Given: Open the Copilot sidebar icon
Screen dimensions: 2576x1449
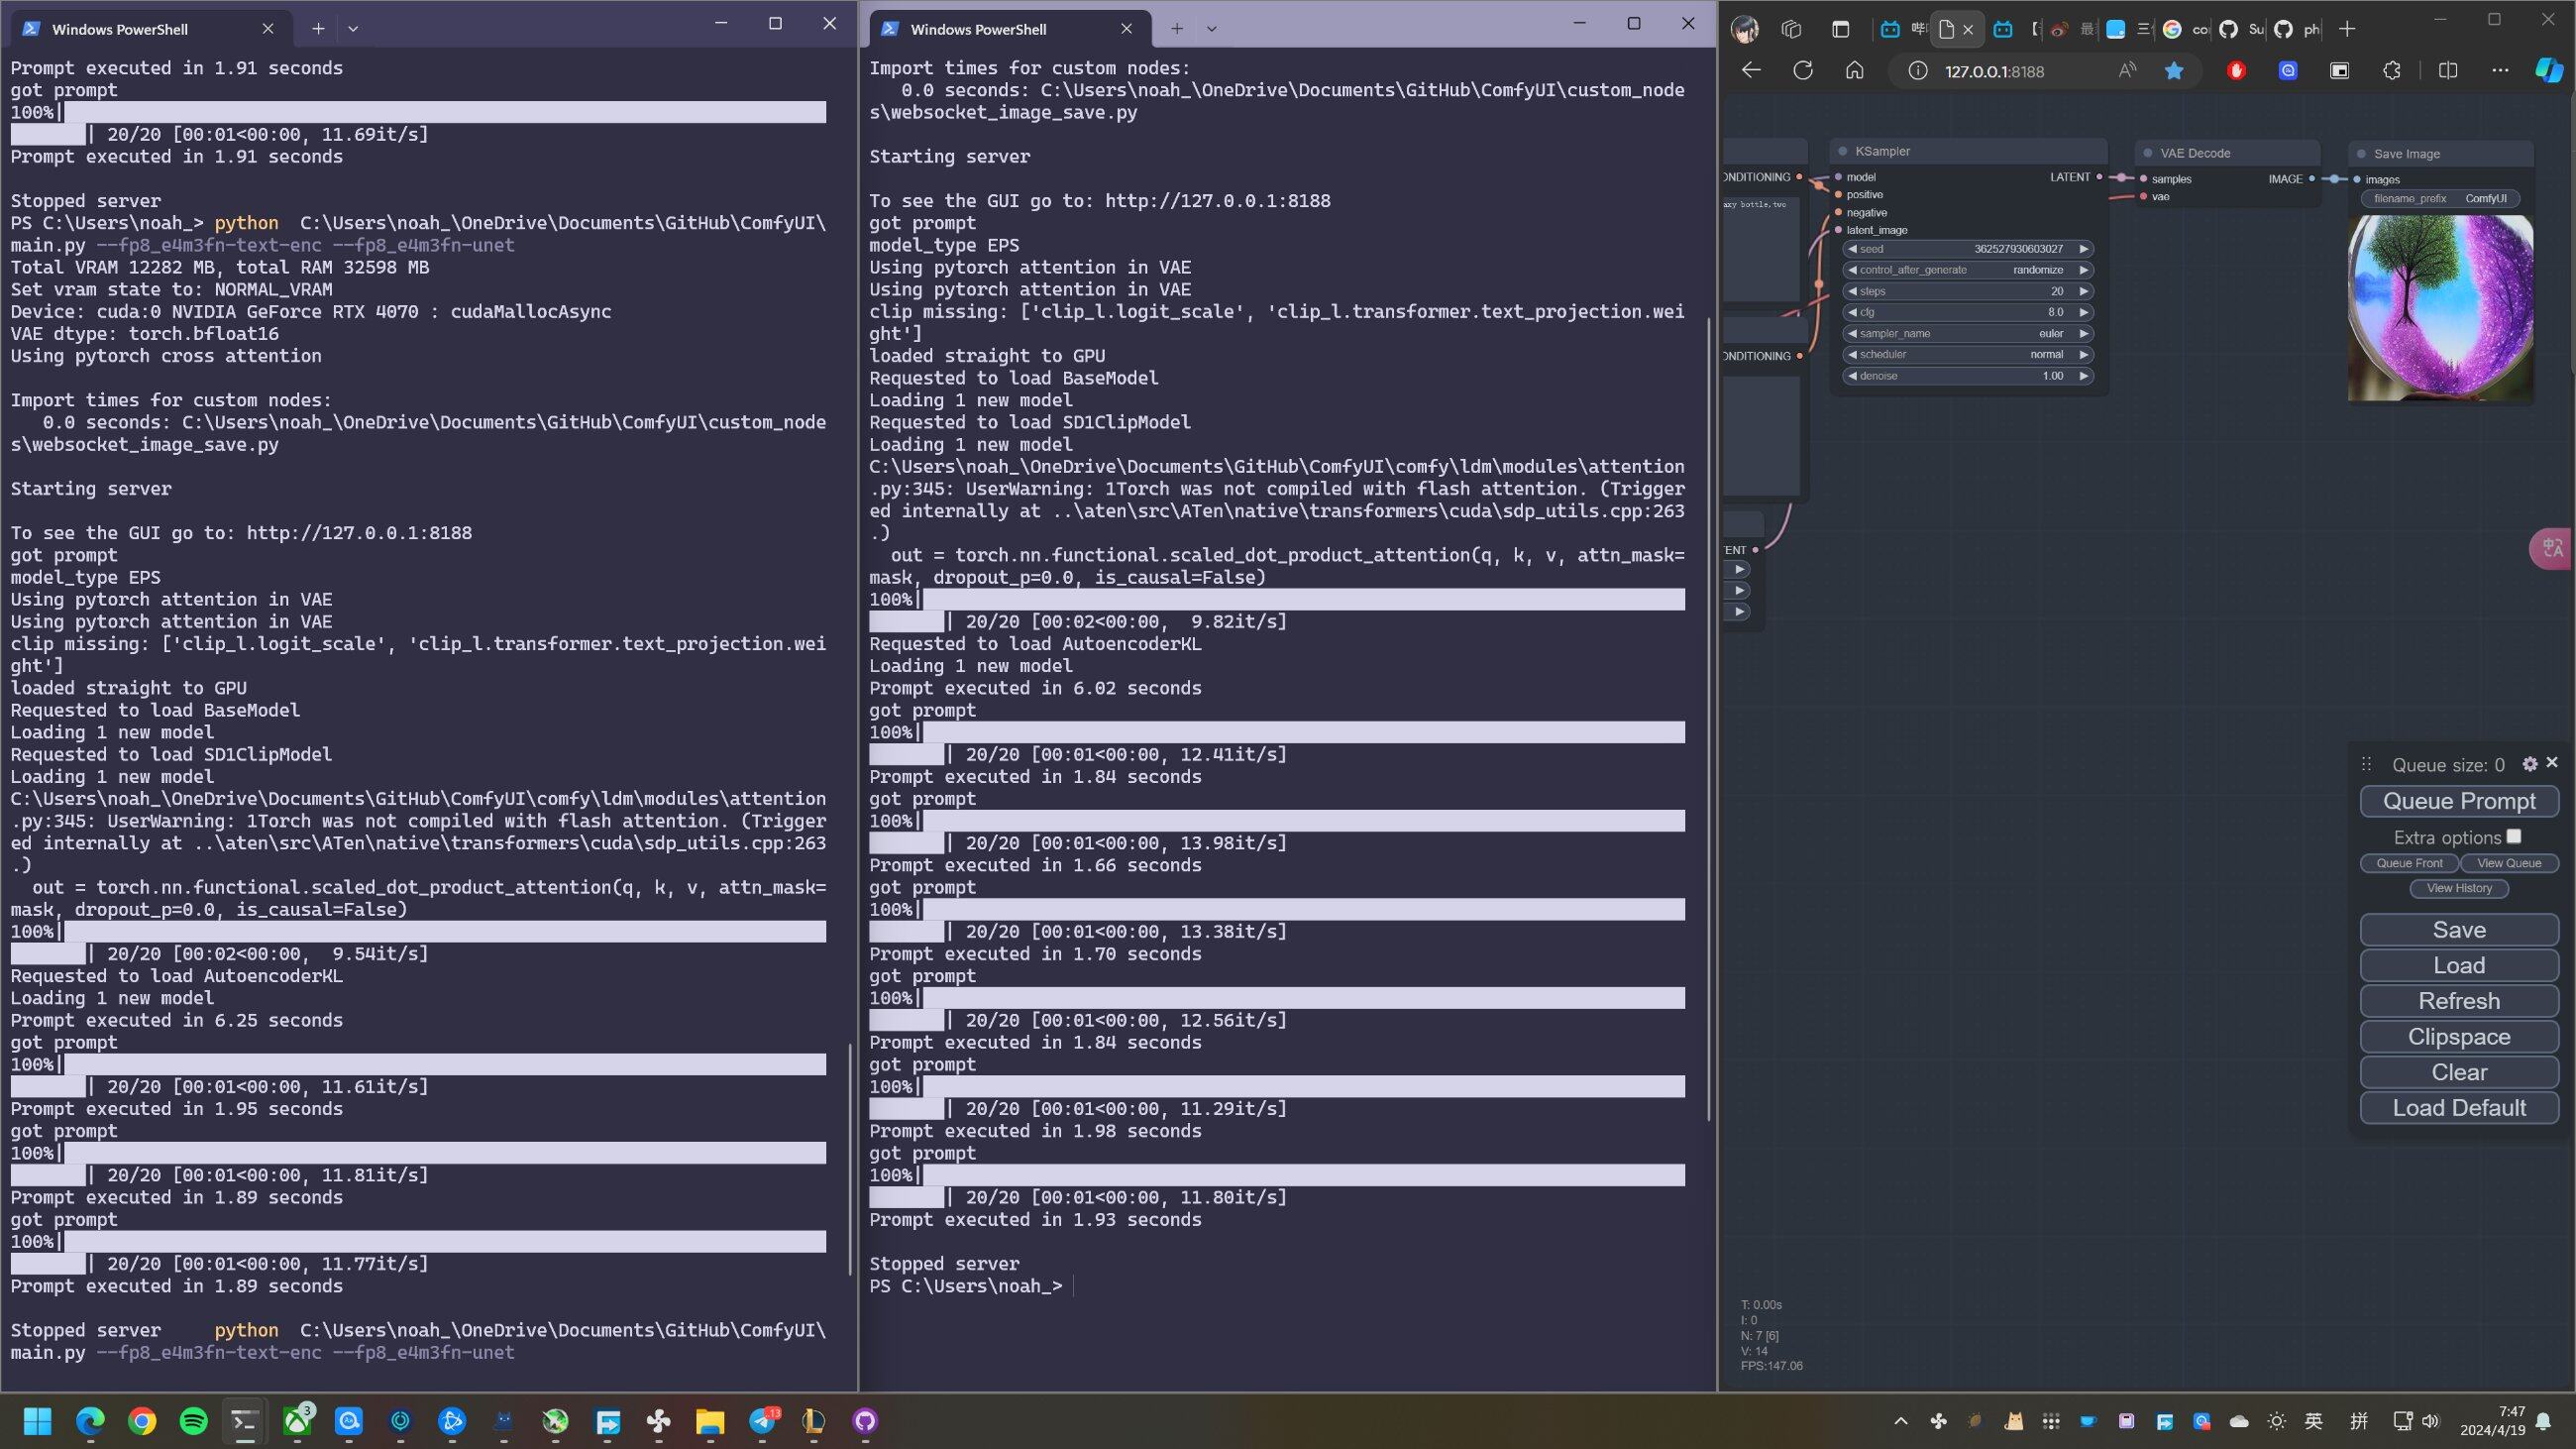Looking at the screenshot, I should pyautogui.click(x=2549, y=70).
